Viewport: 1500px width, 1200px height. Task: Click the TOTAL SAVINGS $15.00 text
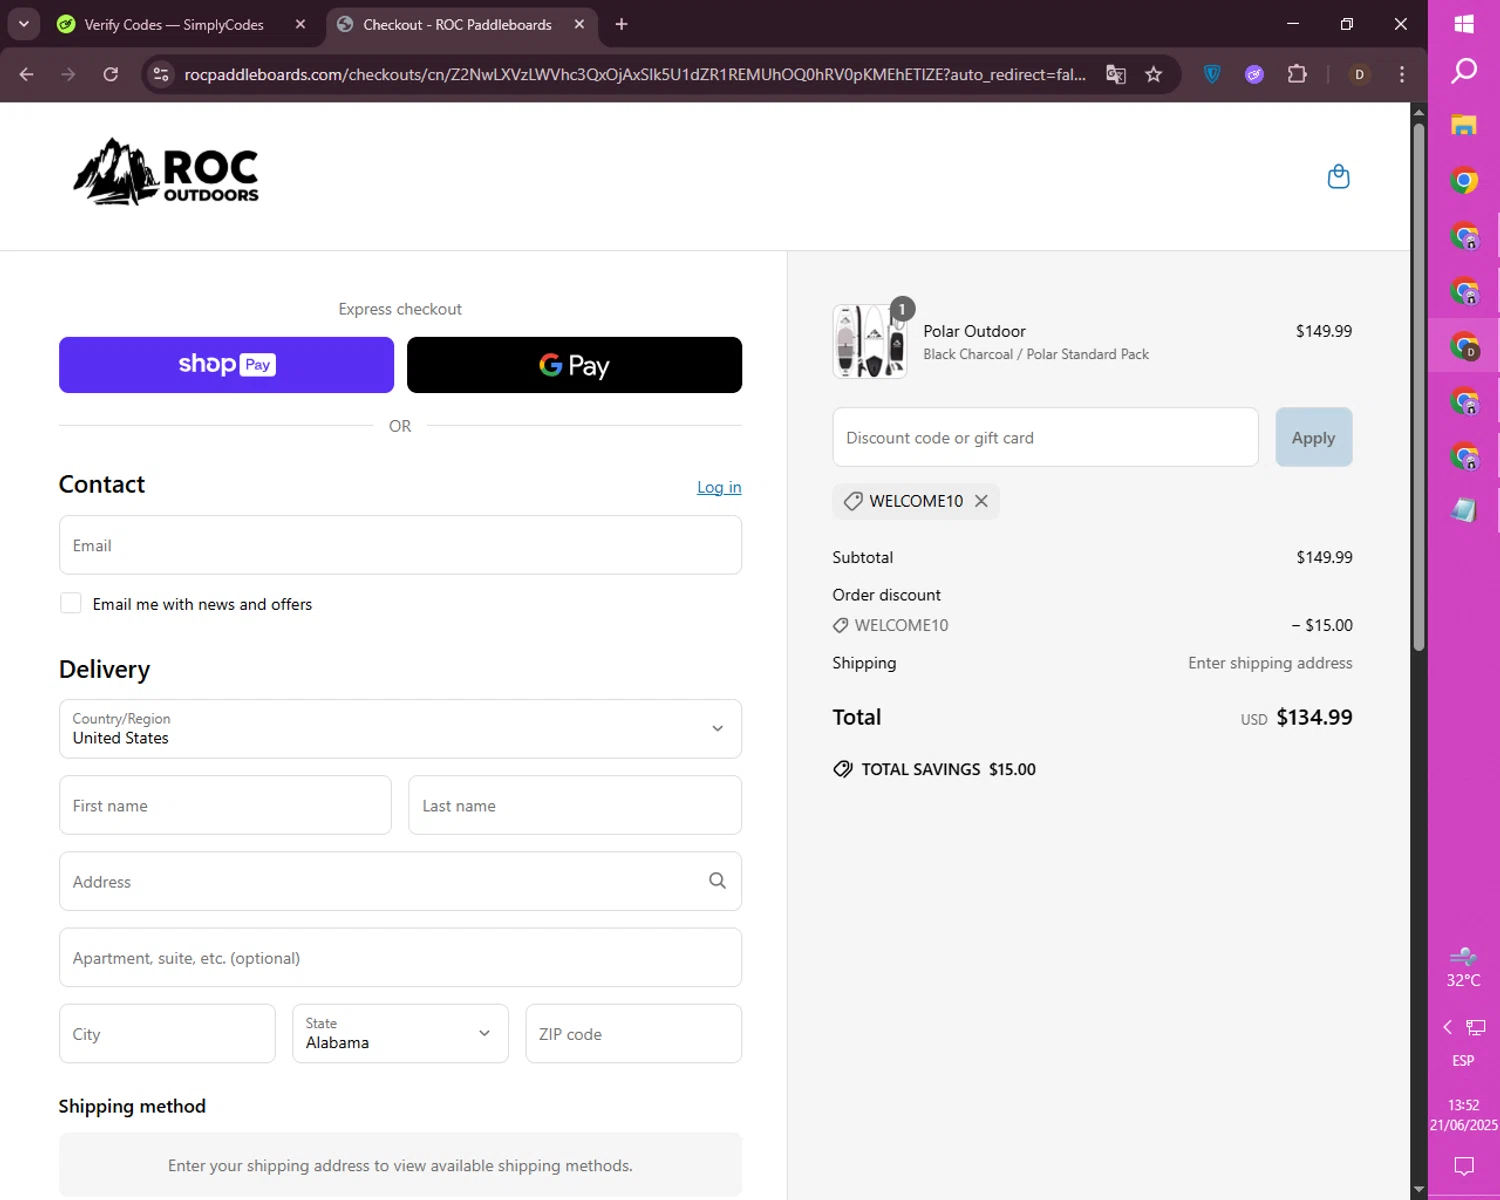[x=948, y=769]
